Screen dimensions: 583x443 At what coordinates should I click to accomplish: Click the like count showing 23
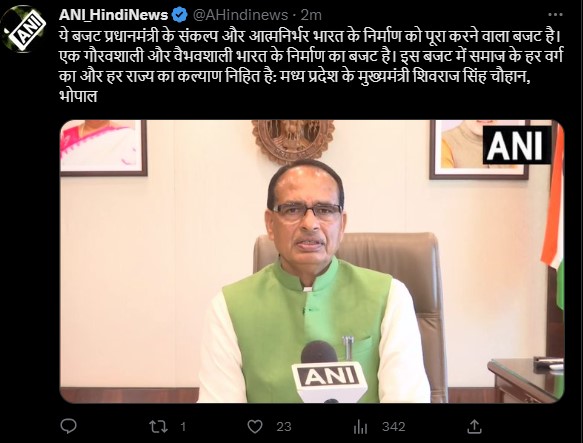[x=284, y=427]
